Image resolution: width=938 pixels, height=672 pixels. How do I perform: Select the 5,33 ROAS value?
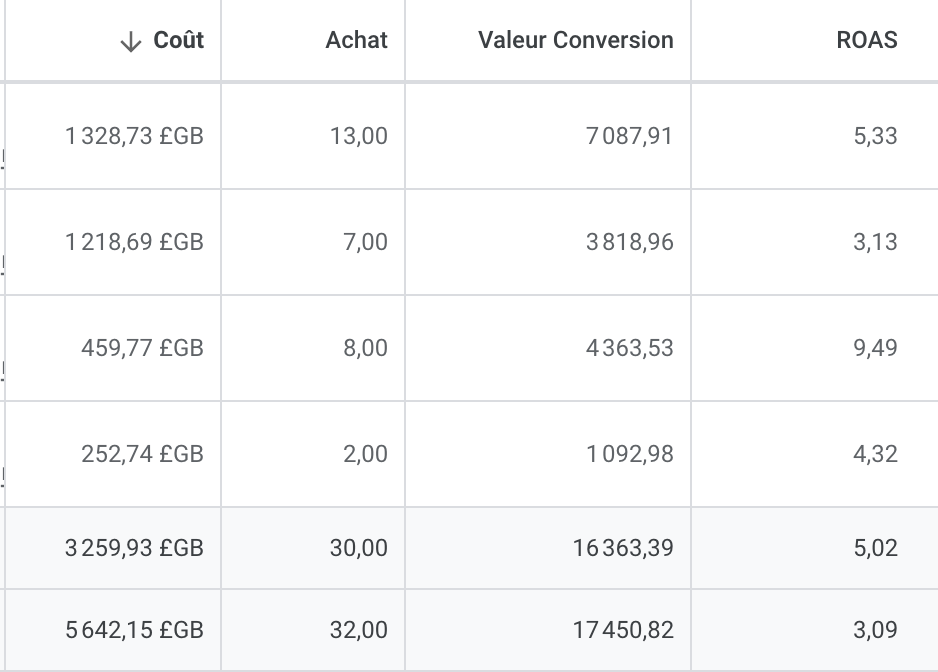[x=875, y=136]
